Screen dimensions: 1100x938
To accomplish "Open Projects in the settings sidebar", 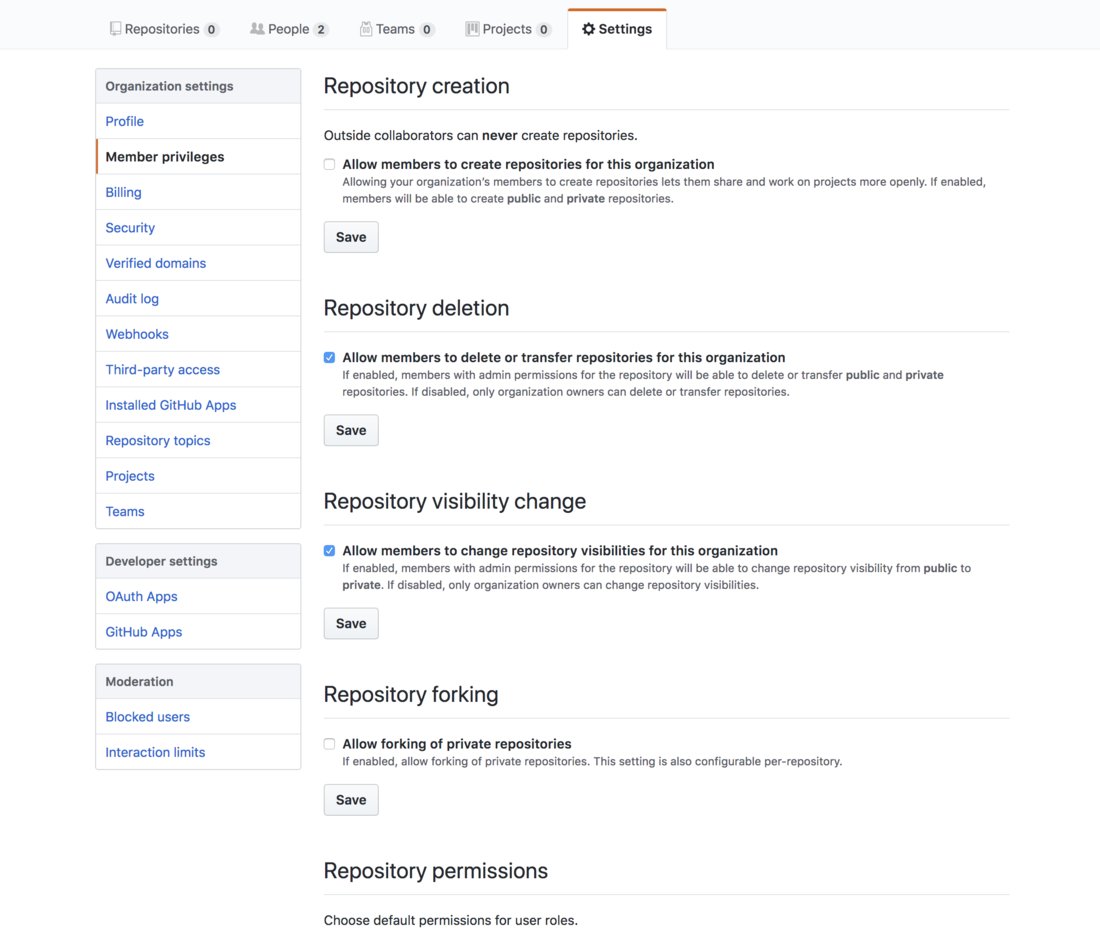I will [x=198, y=476].
